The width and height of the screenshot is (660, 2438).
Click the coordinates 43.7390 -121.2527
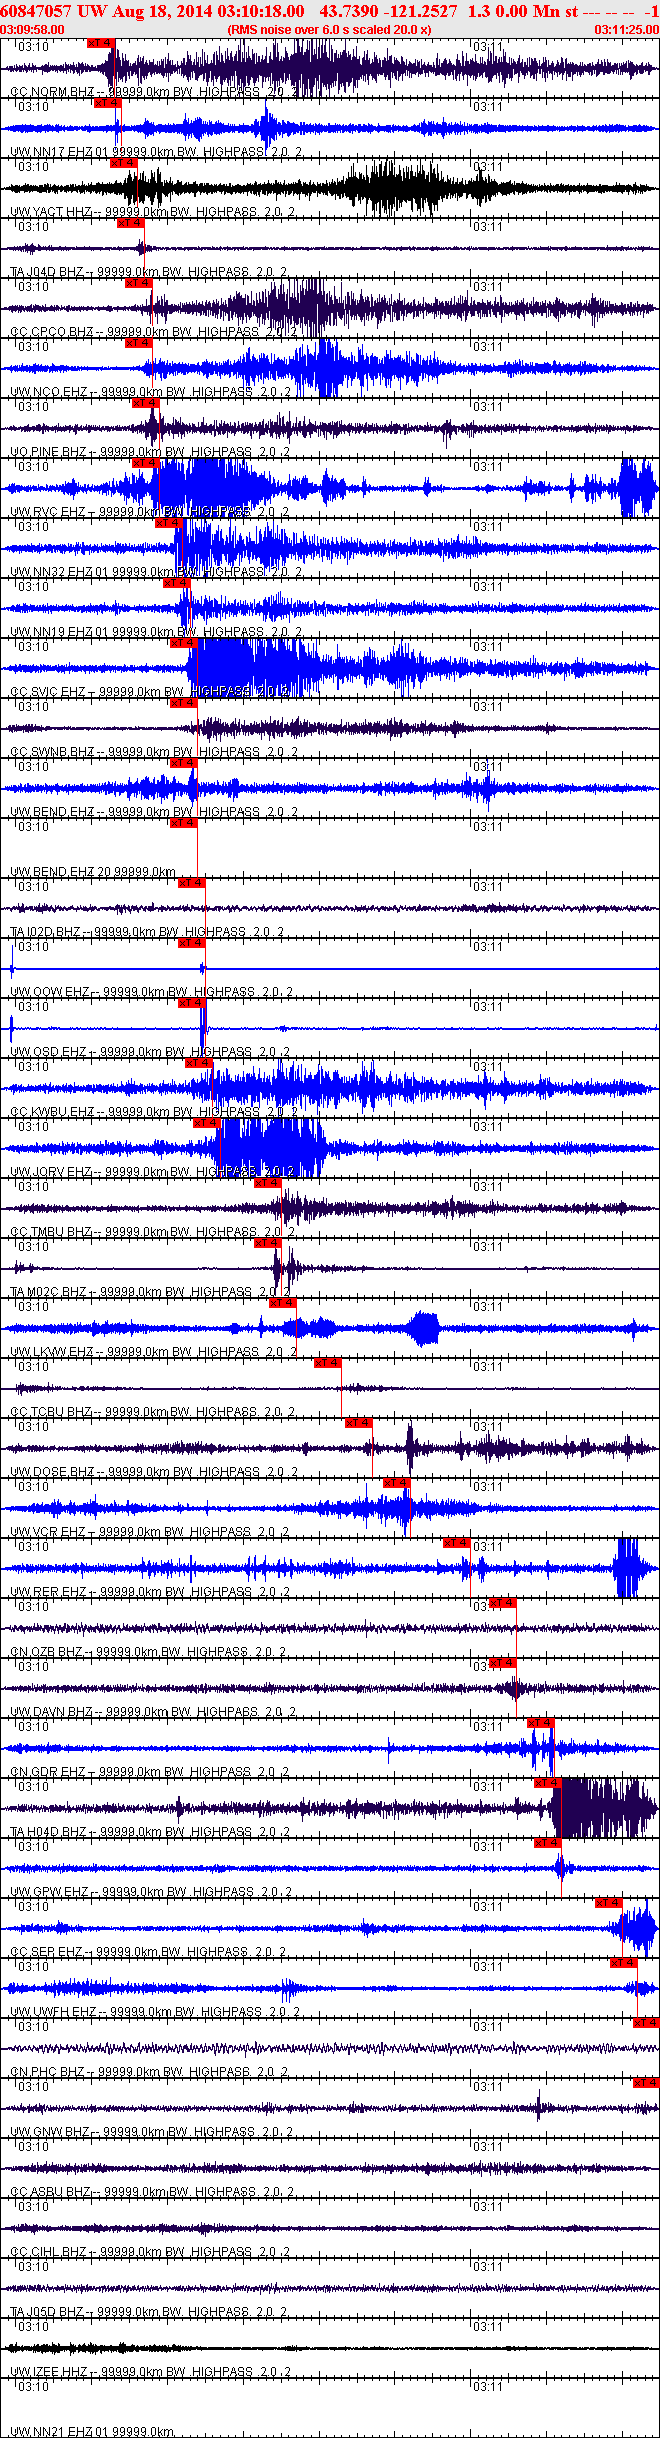[x=388, y=11]
